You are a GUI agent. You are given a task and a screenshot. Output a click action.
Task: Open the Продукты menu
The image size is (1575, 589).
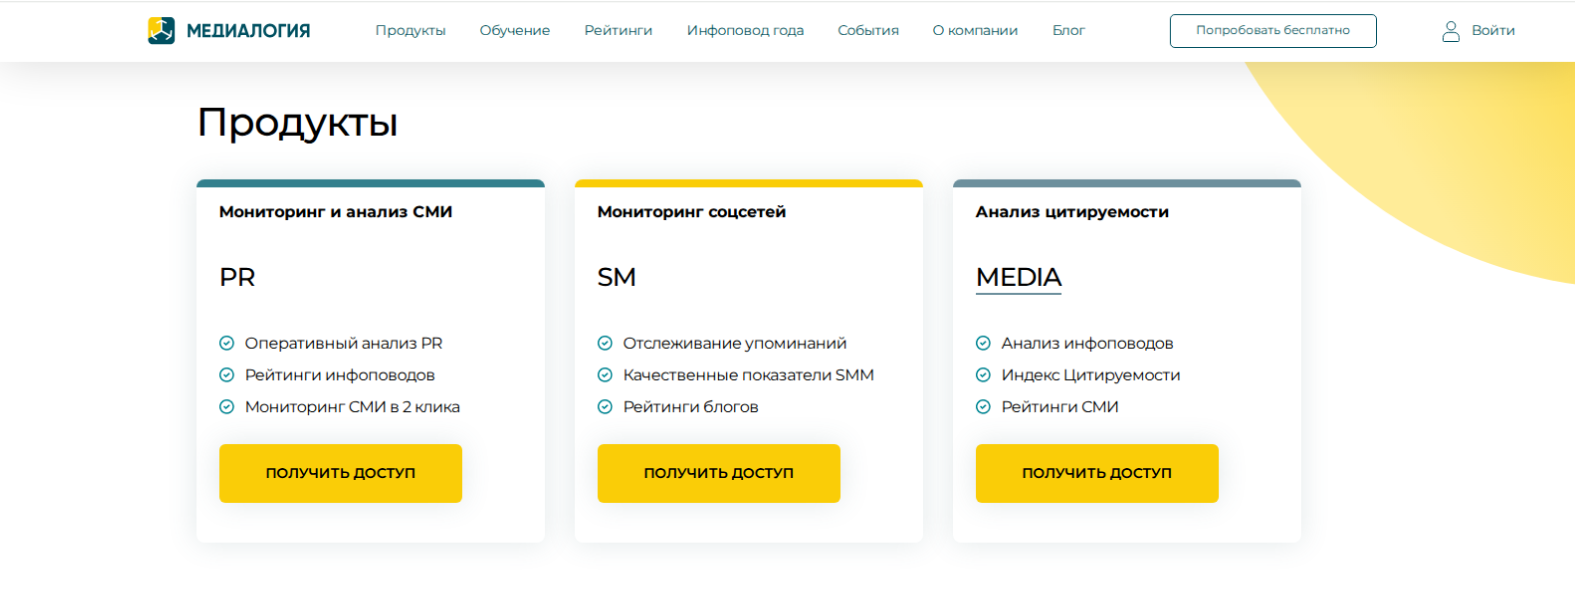pyautogui.click(x=410, y=31)
